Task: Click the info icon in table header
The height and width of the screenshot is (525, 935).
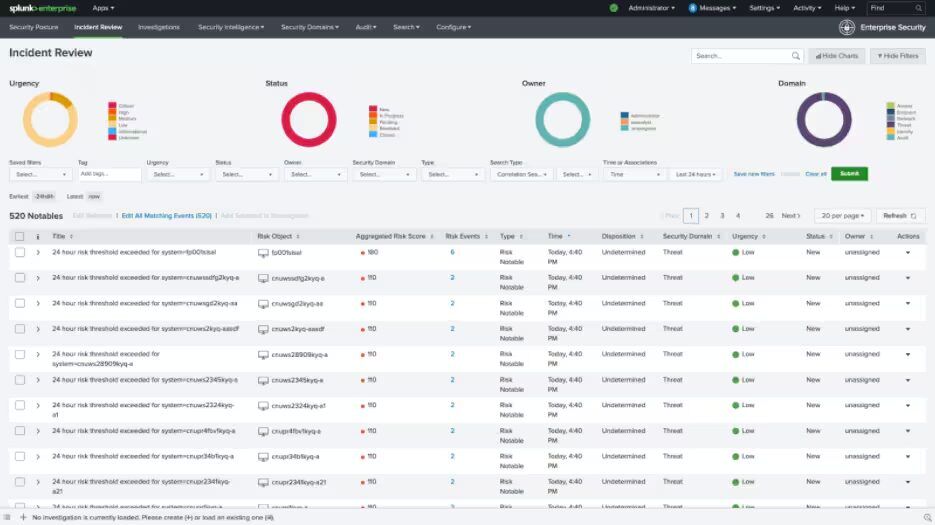Action: [38, 237]
